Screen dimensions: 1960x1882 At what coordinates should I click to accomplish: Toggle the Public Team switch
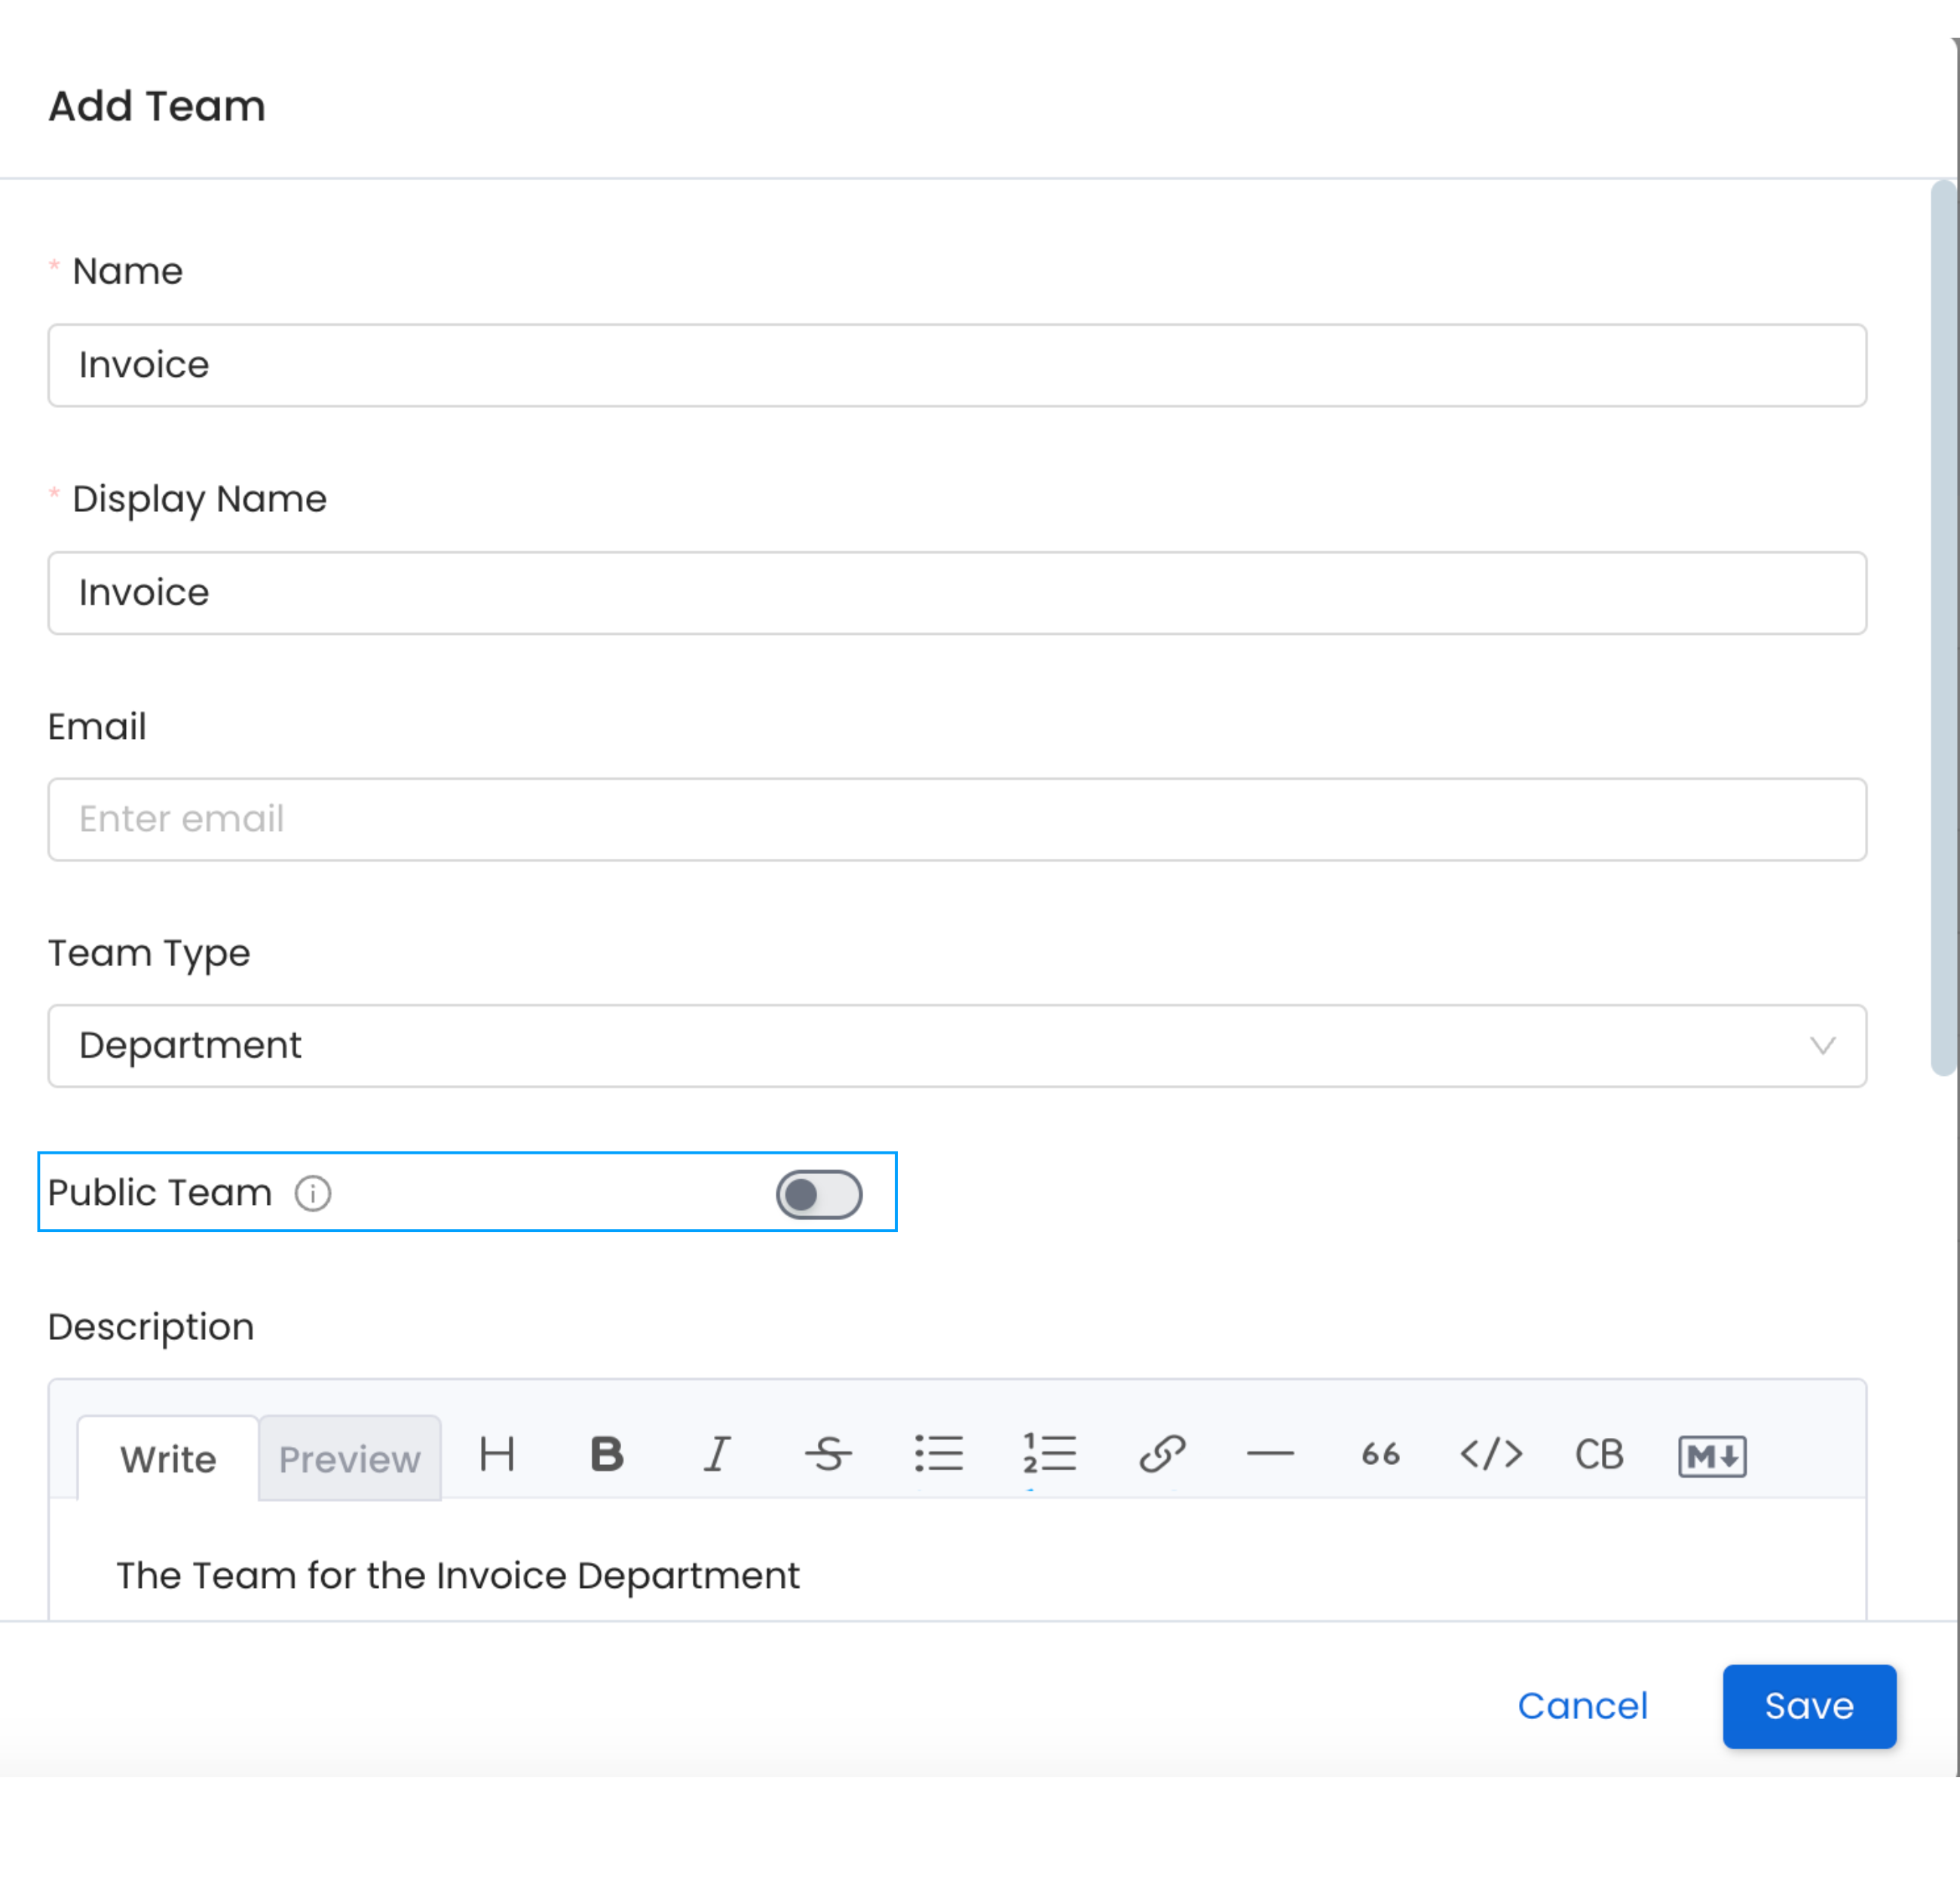819,1194
